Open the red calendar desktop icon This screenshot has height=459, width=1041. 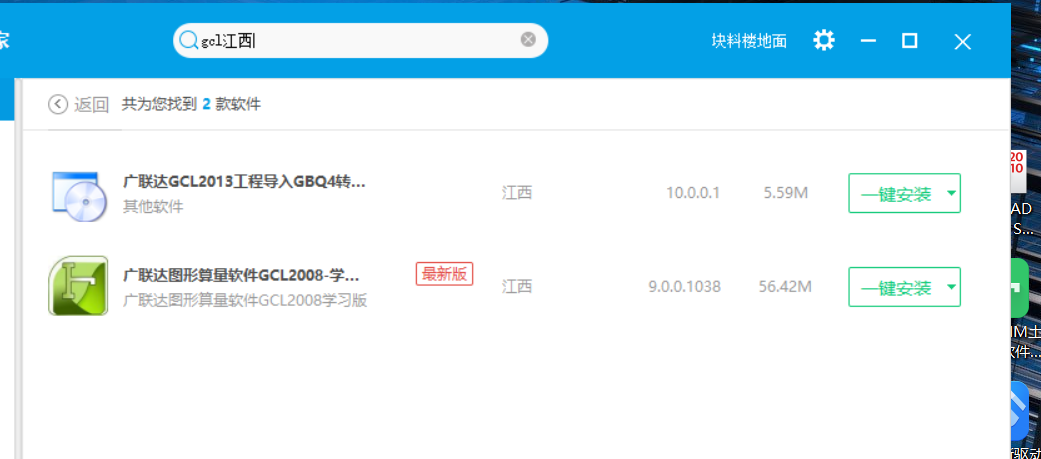[x=1018, y=169]
